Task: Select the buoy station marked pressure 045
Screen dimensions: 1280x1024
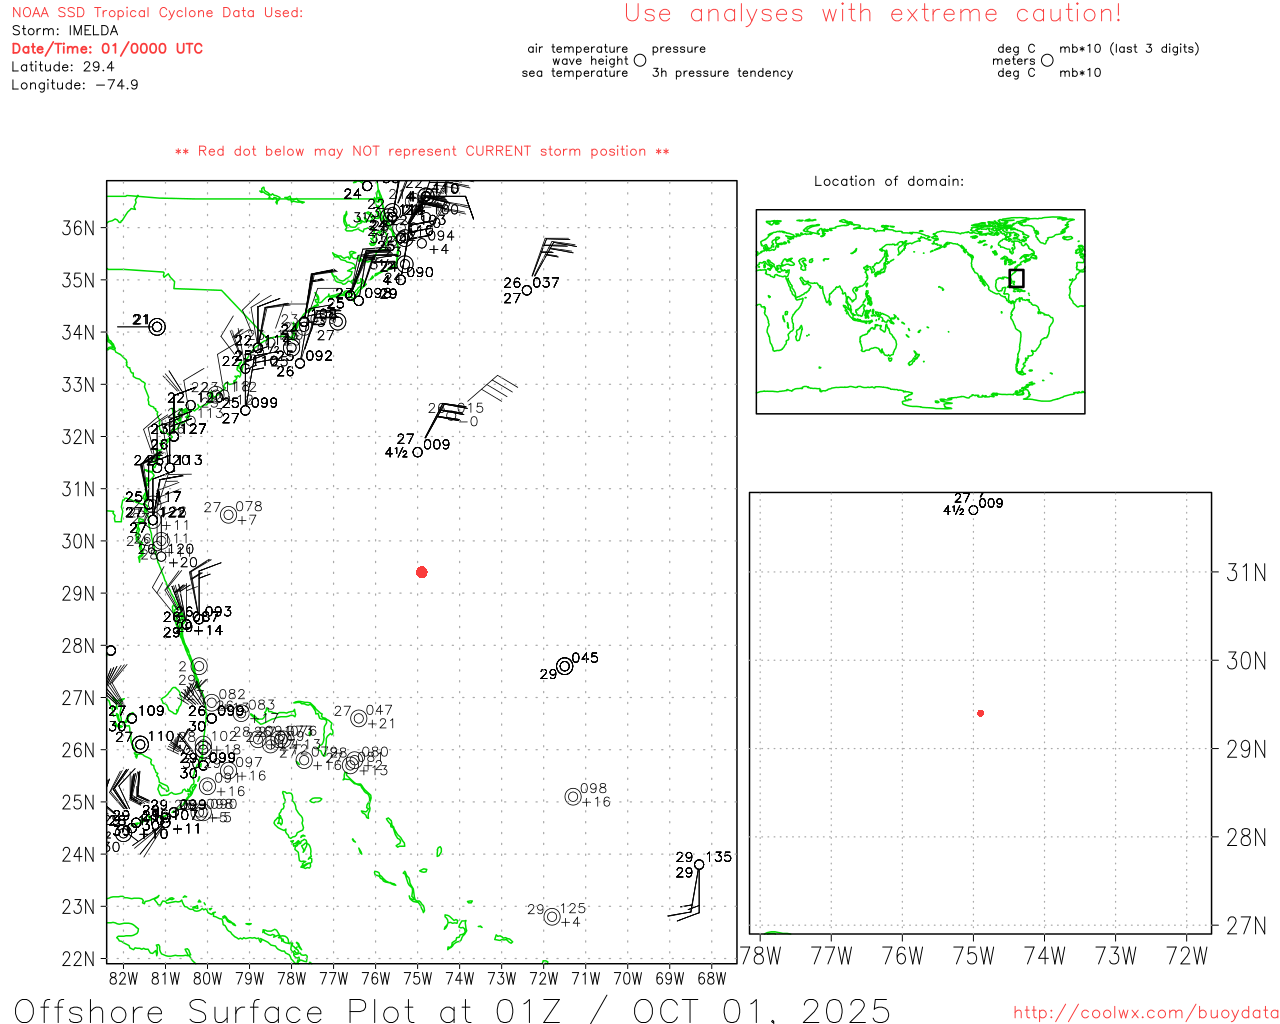Action: pos(565,666)
